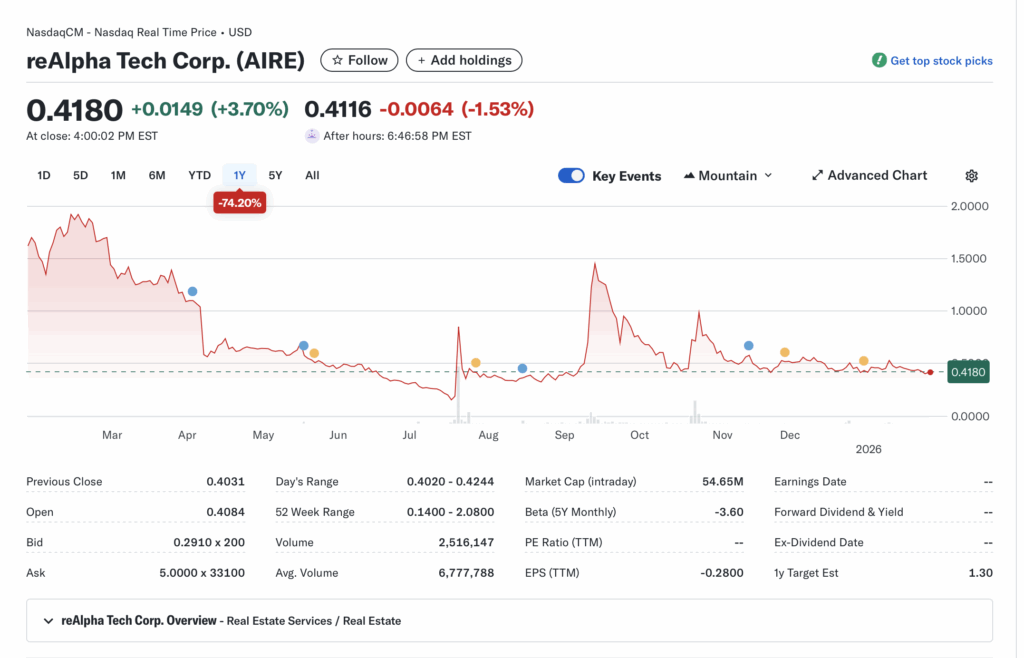Click the green icon beside Get top stock picks

(x=879, y=61)
